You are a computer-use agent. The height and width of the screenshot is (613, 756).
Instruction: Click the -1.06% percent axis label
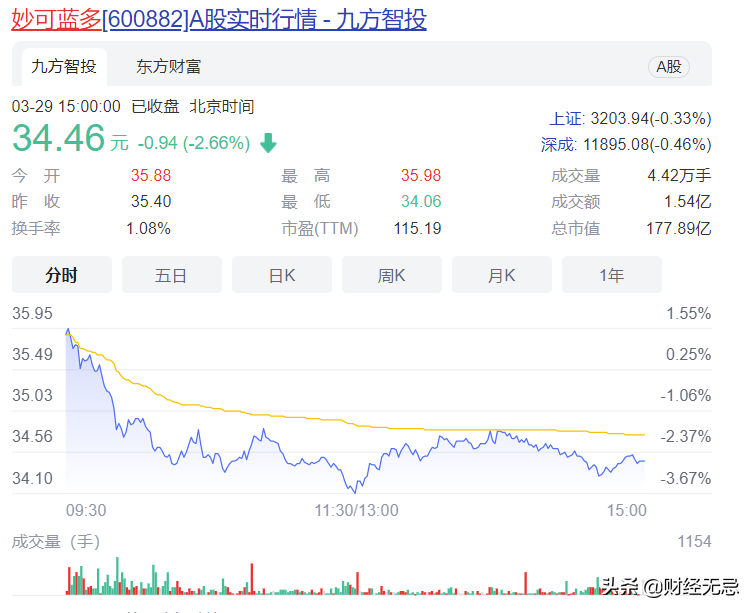[x=686, y=395]
